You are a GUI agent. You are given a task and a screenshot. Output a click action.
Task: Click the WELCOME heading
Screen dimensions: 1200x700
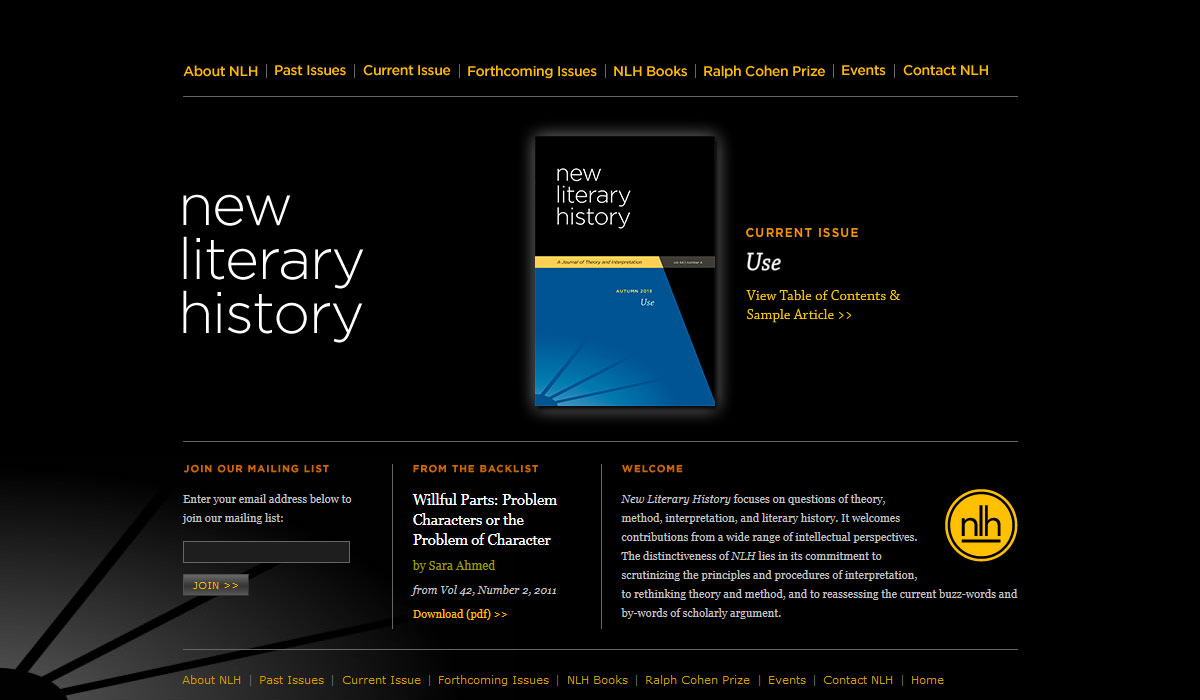(652, 469)
